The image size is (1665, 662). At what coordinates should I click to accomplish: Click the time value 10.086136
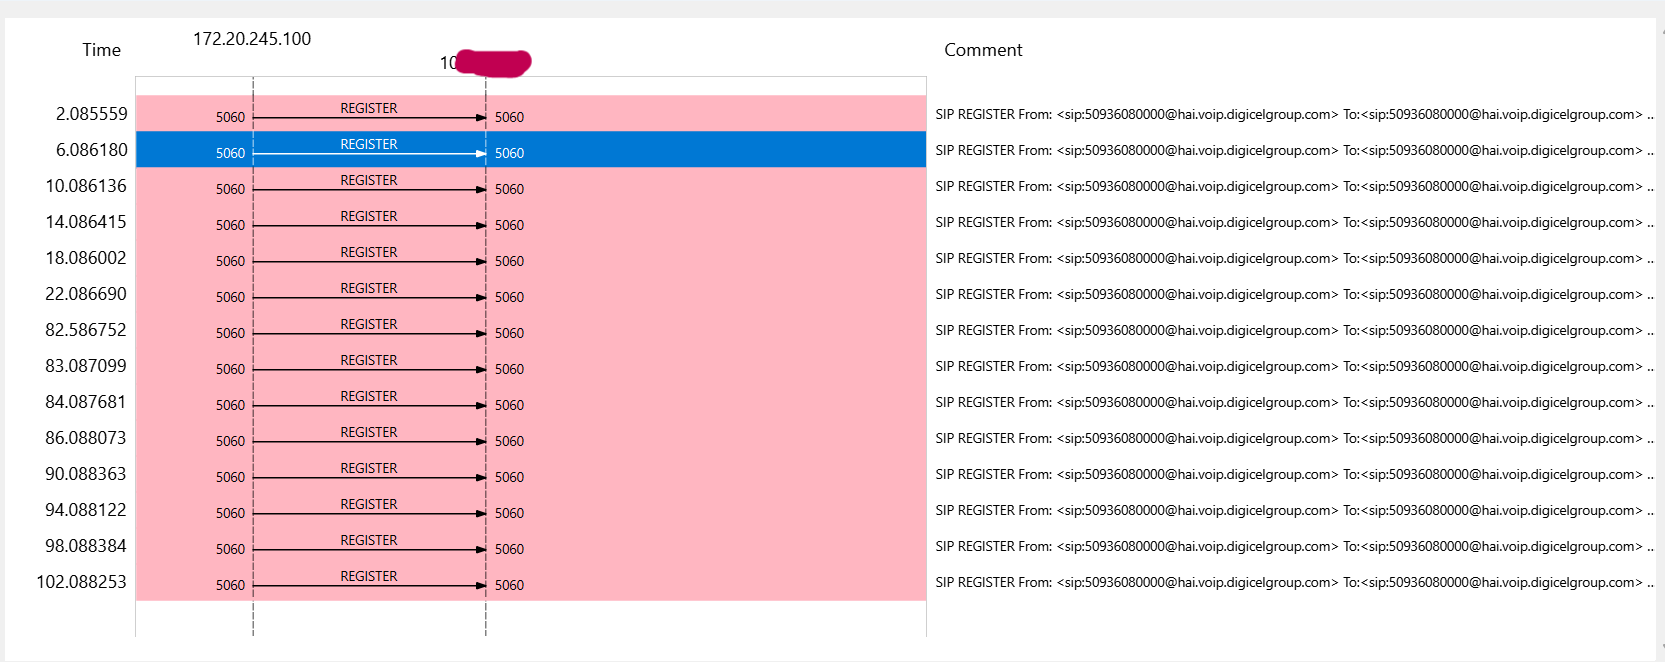click(x=86, y=186)
